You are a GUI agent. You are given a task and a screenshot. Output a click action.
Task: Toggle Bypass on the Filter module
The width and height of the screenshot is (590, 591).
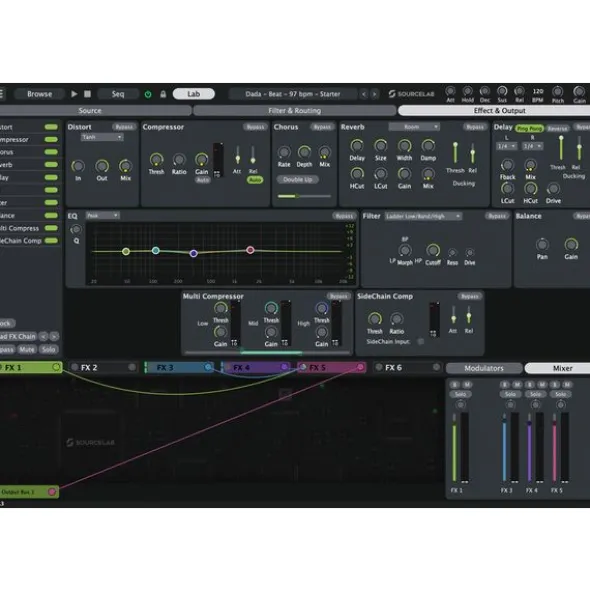(497, 216)
